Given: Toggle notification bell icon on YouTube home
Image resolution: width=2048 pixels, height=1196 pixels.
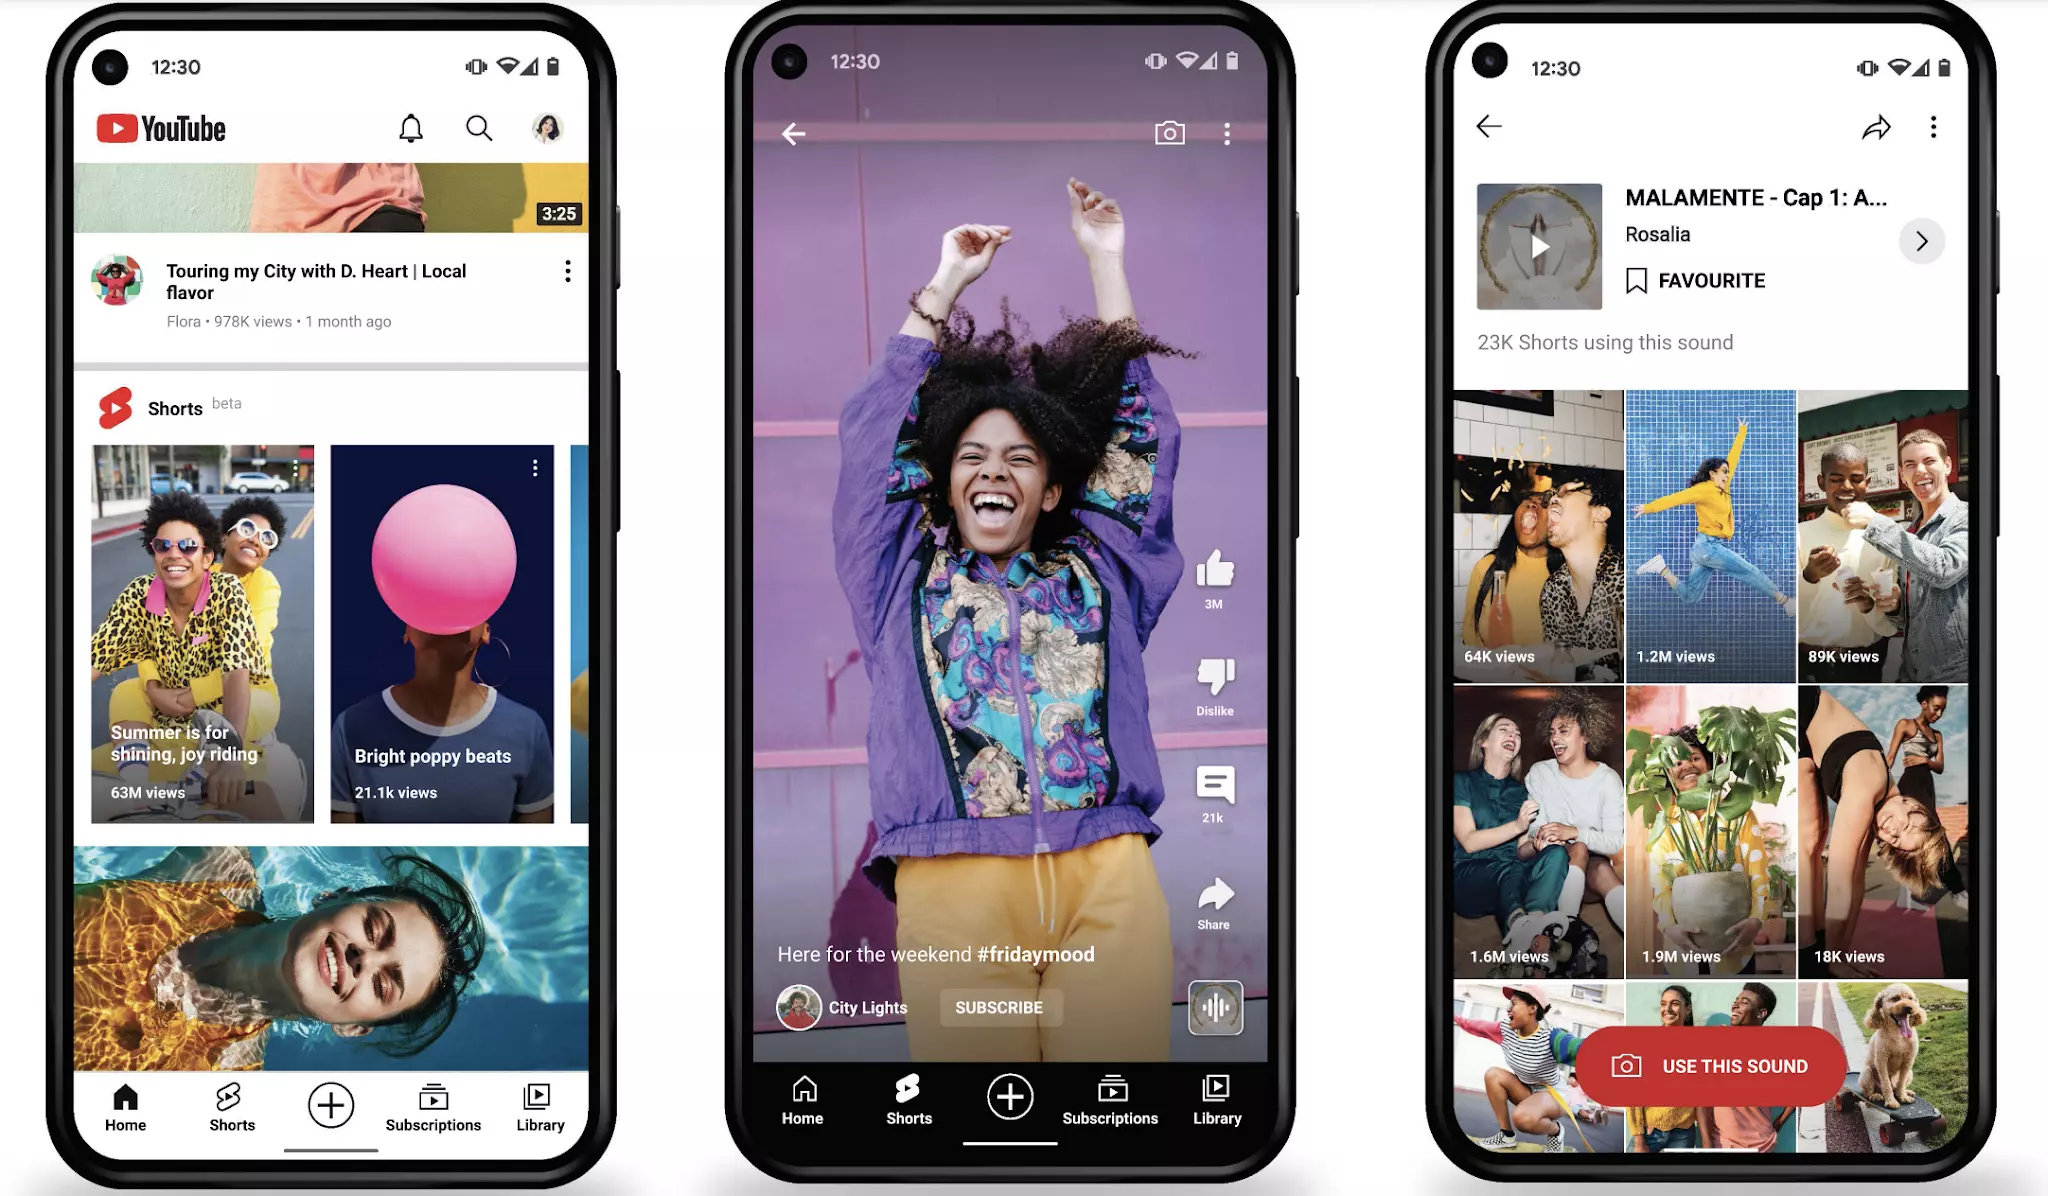Looking at the screenshot, I should coord(411,128).
